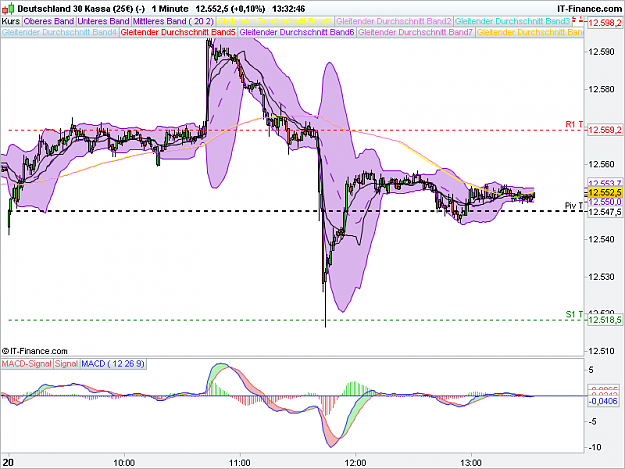Click the red 12.569,2 price tag
The height and width of the screenshot is (469, 625).
(x=605, y=130)
